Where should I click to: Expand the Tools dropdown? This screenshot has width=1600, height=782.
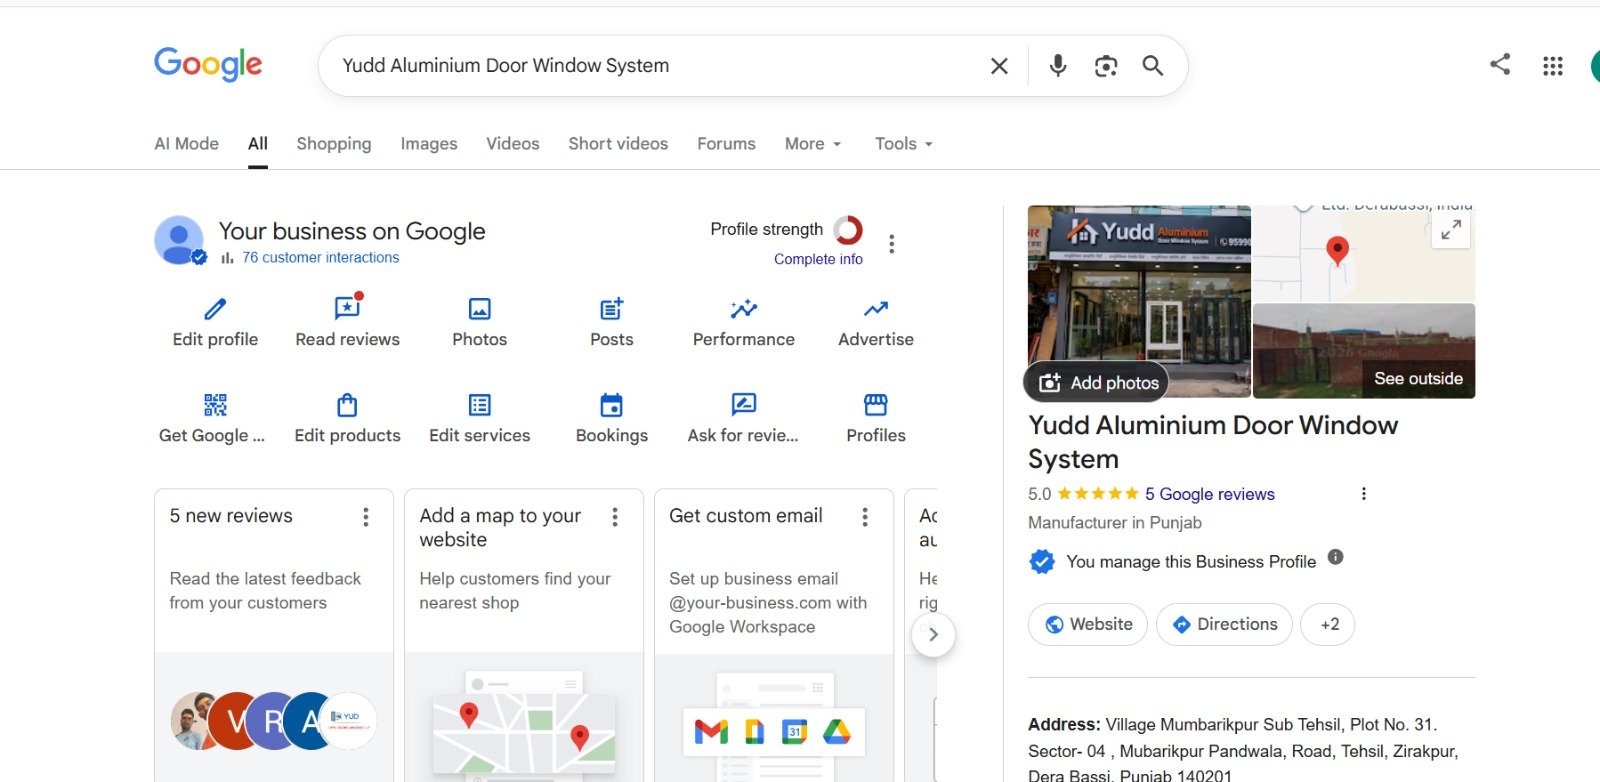coord(904,144)
